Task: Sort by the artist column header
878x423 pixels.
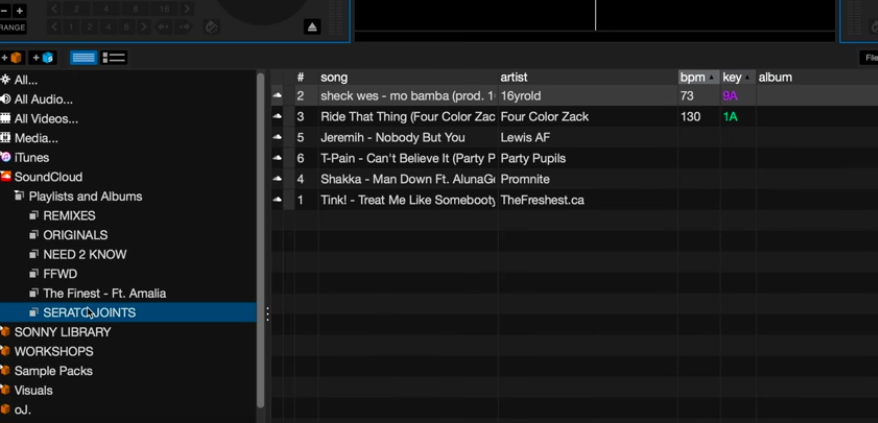Action: coord(588,77)
